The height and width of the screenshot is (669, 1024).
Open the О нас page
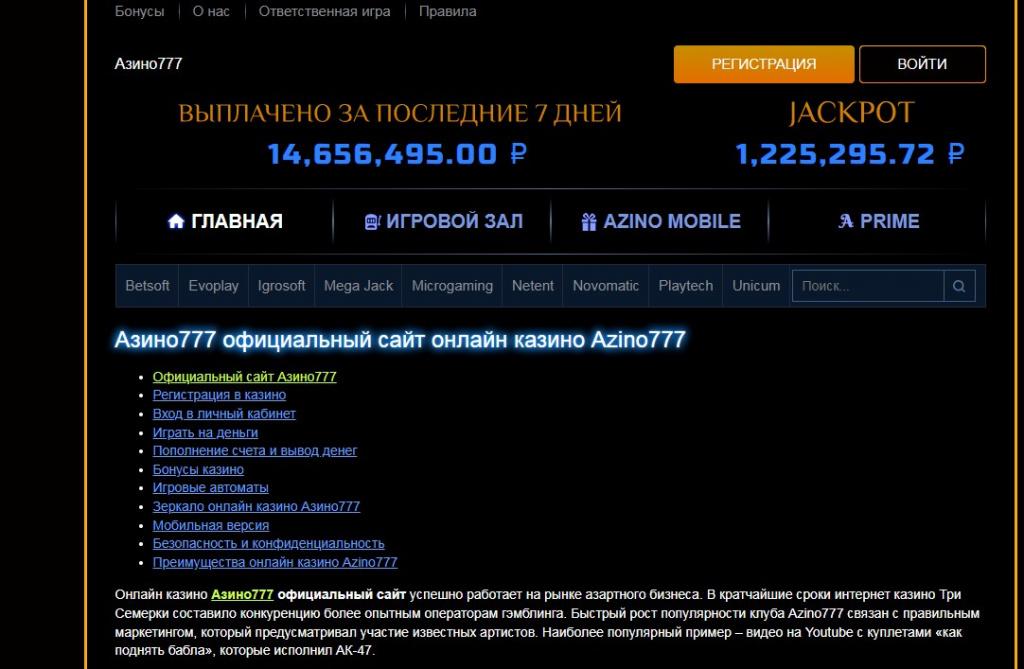pos(211,11)
